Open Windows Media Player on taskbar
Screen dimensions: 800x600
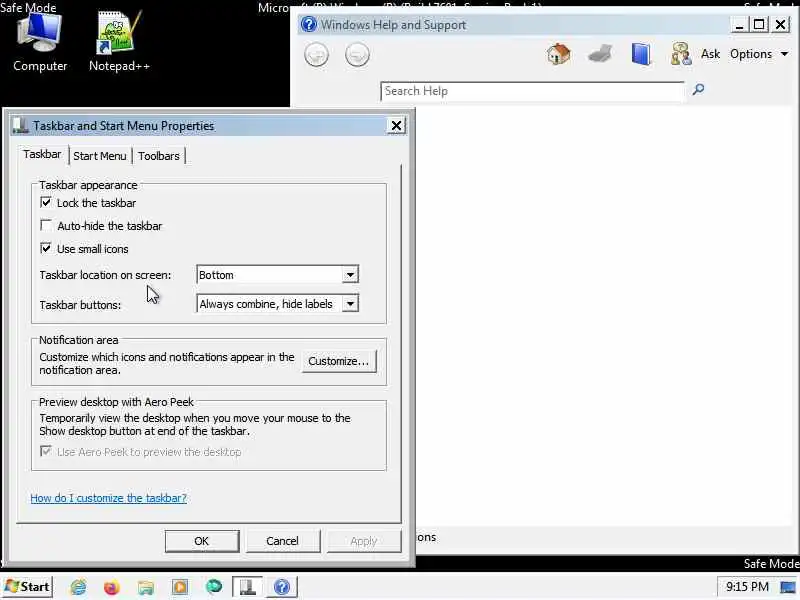[x=180, y=587]
